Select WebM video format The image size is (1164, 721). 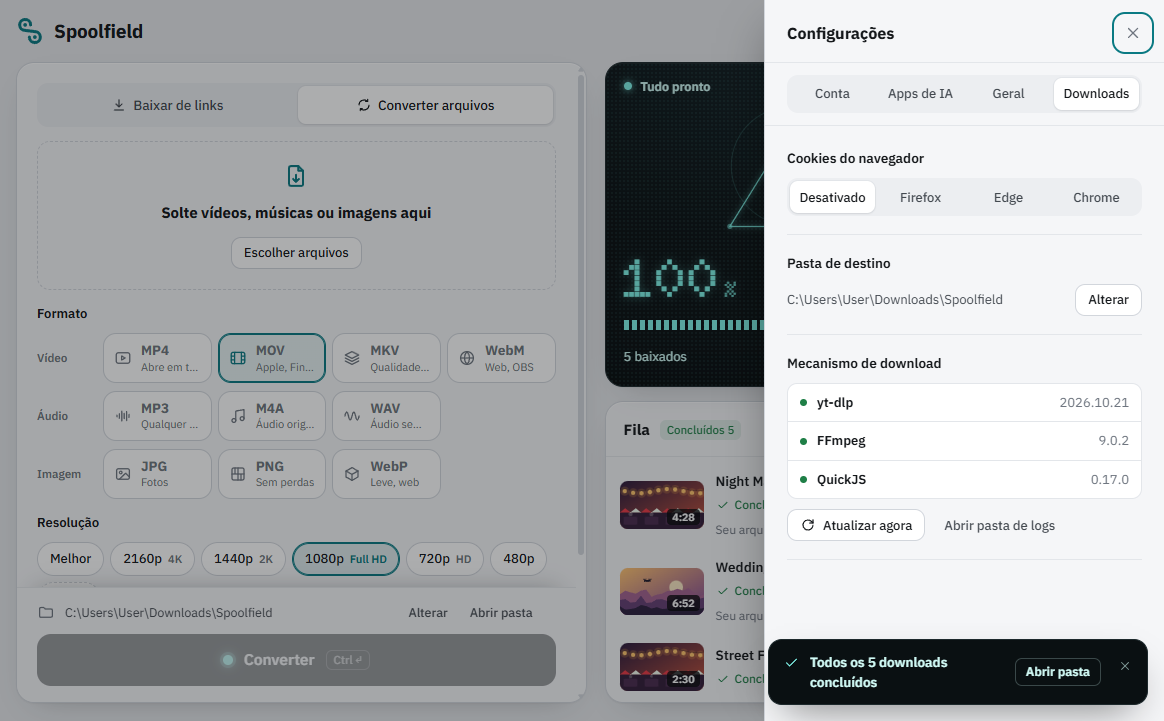[x=501, y=358]
